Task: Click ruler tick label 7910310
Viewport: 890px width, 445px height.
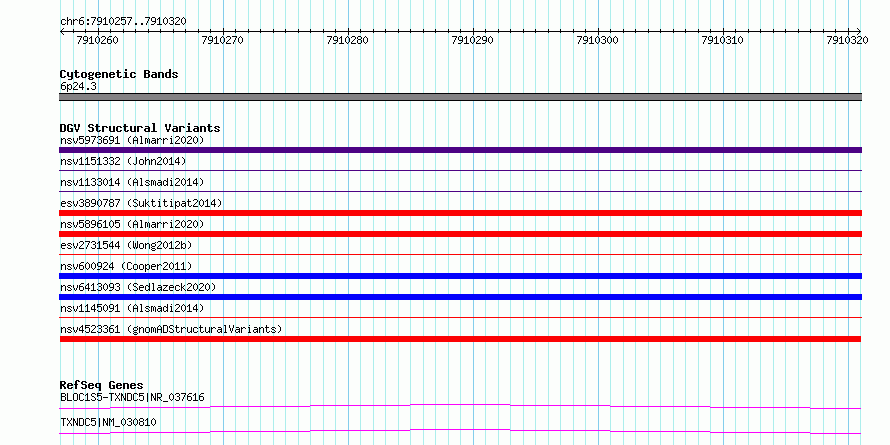Action: point(723,40)
